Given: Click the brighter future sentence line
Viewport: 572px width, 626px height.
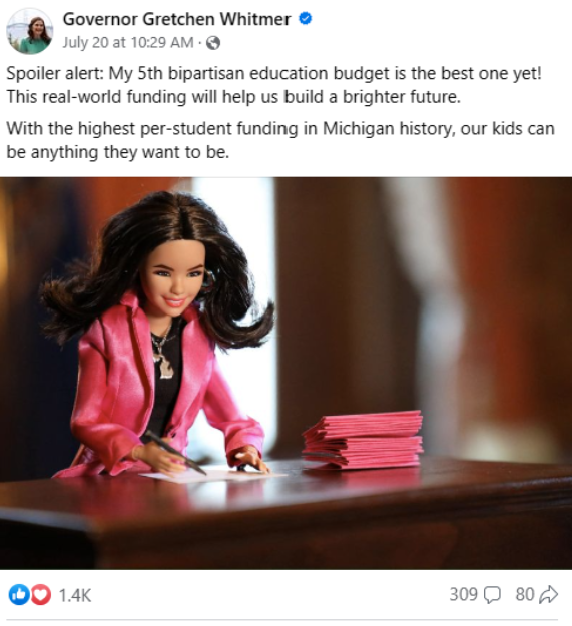Looking at the screenshot, I should click(x=234, y=97).
